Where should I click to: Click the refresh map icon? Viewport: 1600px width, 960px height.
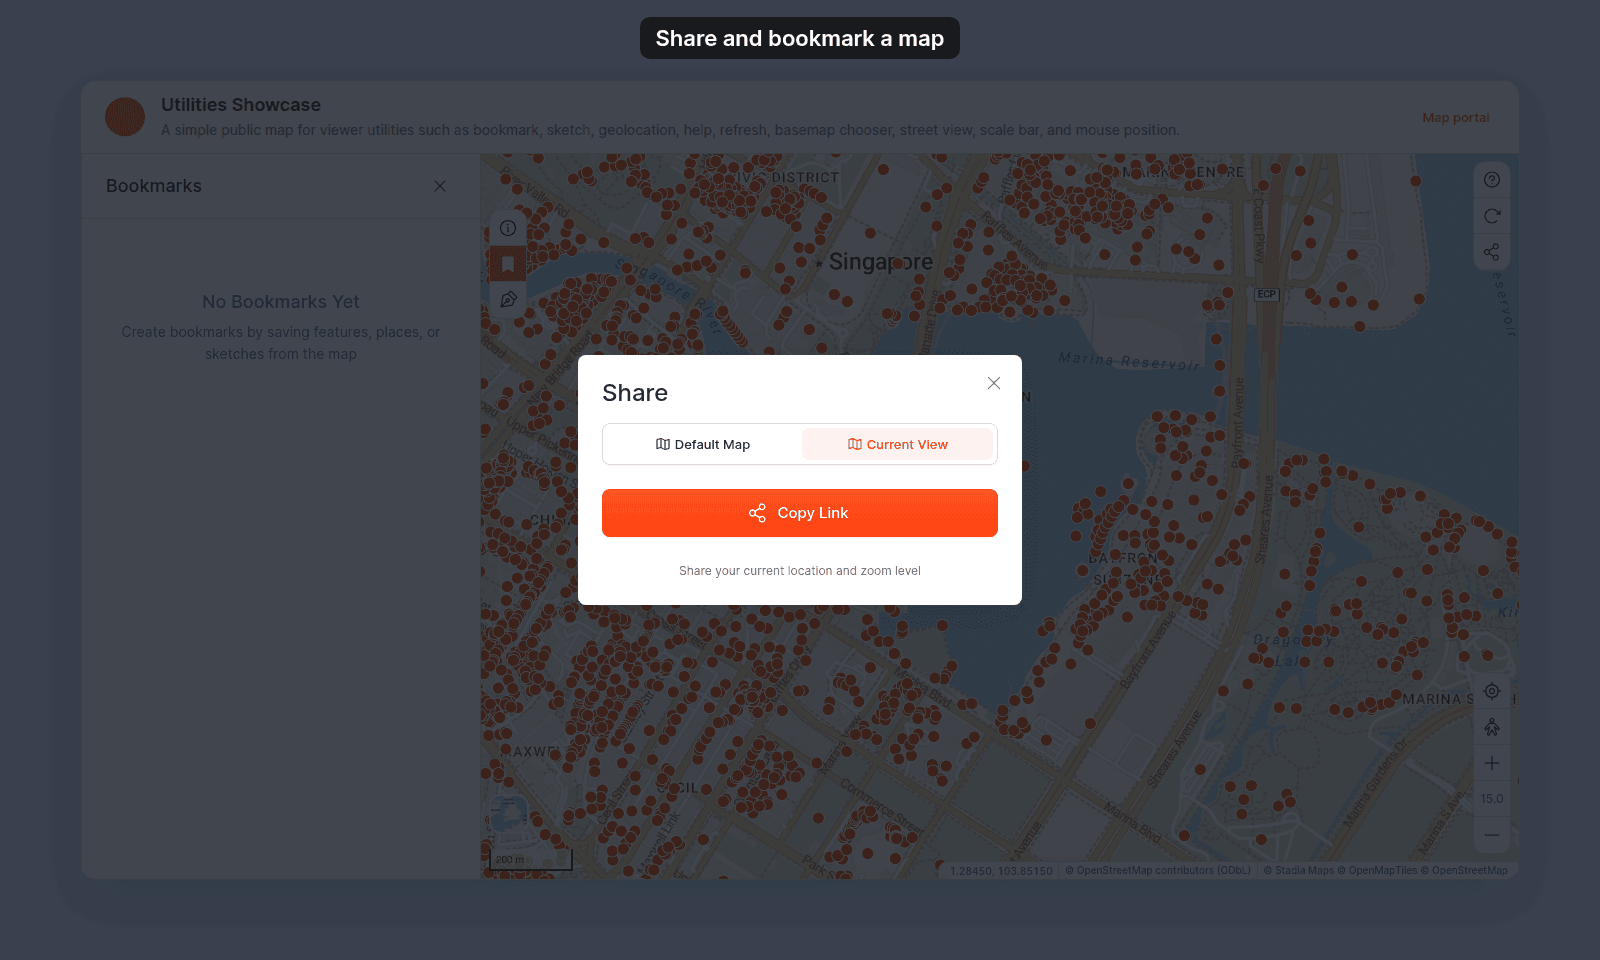click(x=1492, y=216)
